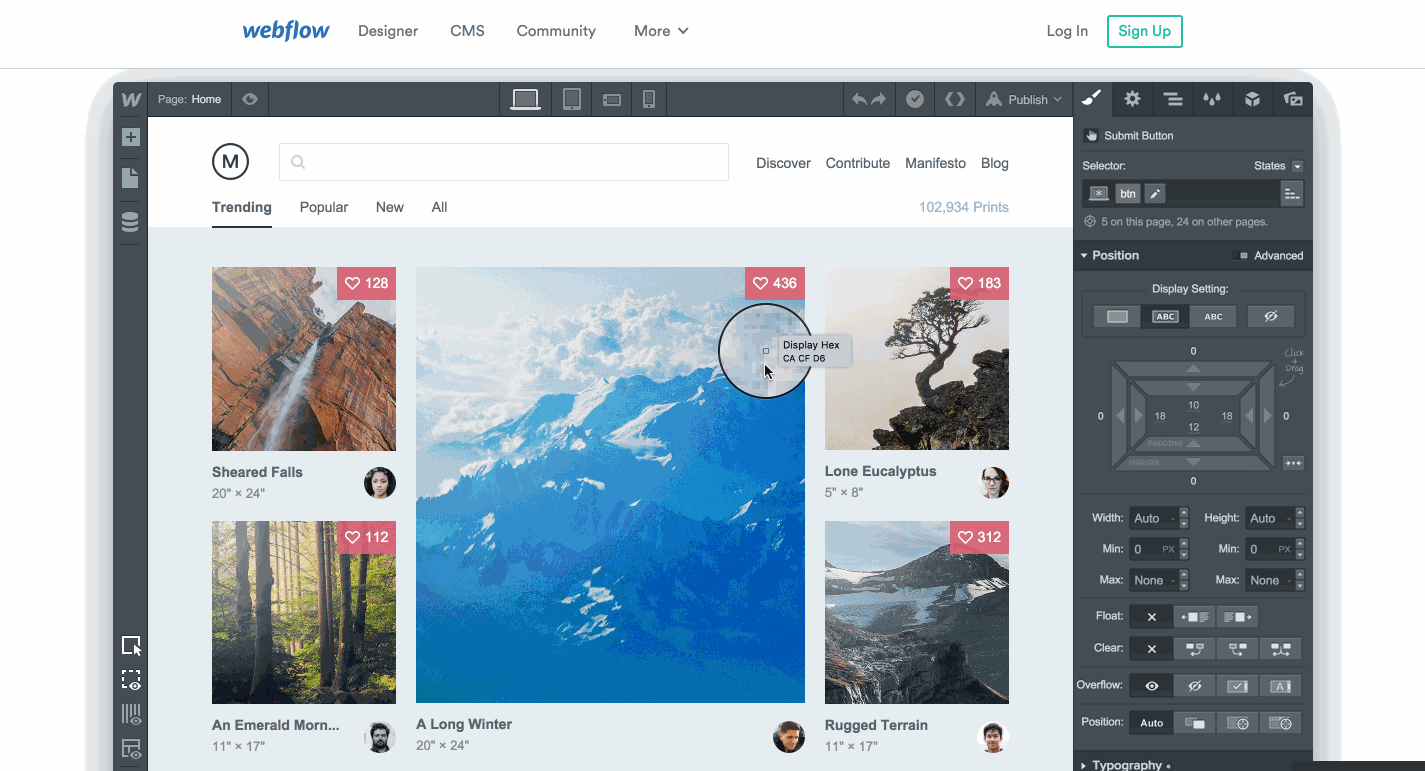Open the Asset Manager images tab
1425x771 pixels.
(1293, 98)
